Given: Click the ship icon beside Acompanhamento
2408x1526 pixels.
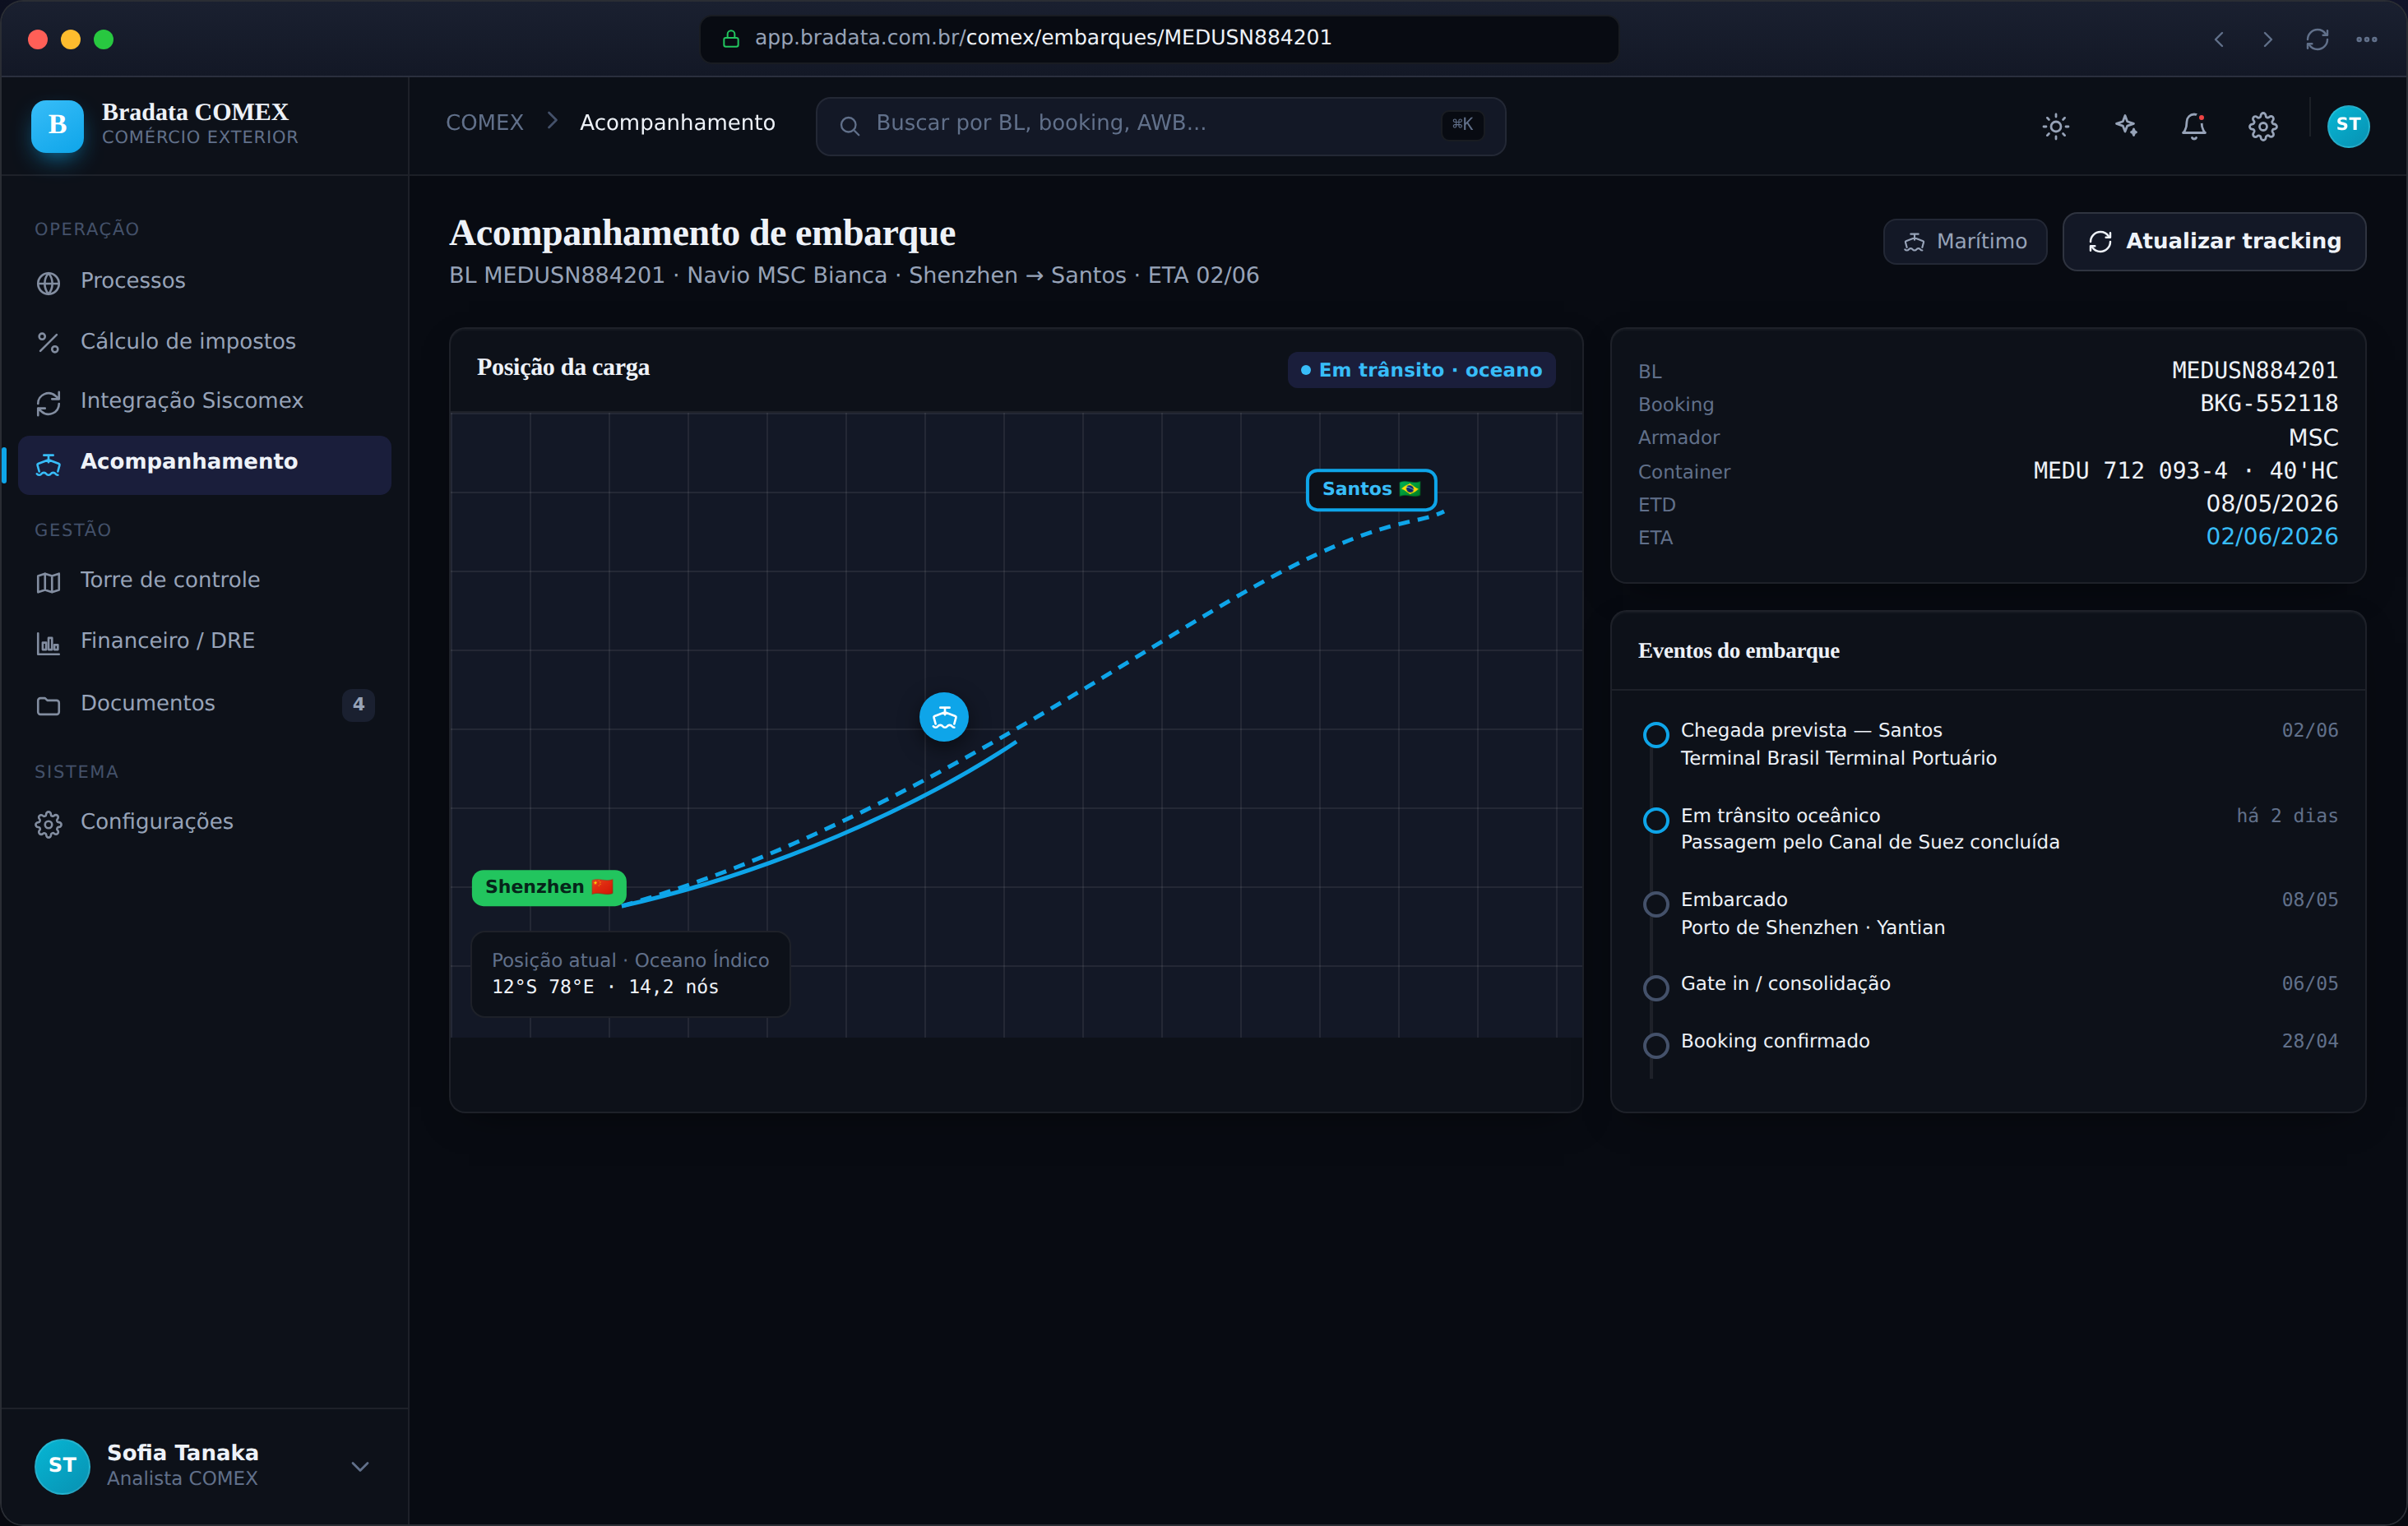Looking at the screenshot, I should point(48,464).
